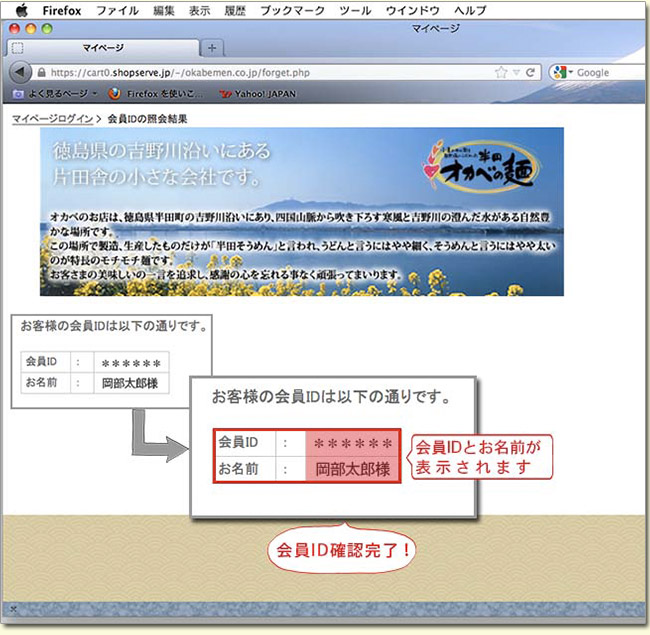Click the browser back arrow button
The width and height of the screenshot is (650, 635).
click(19, 72)
